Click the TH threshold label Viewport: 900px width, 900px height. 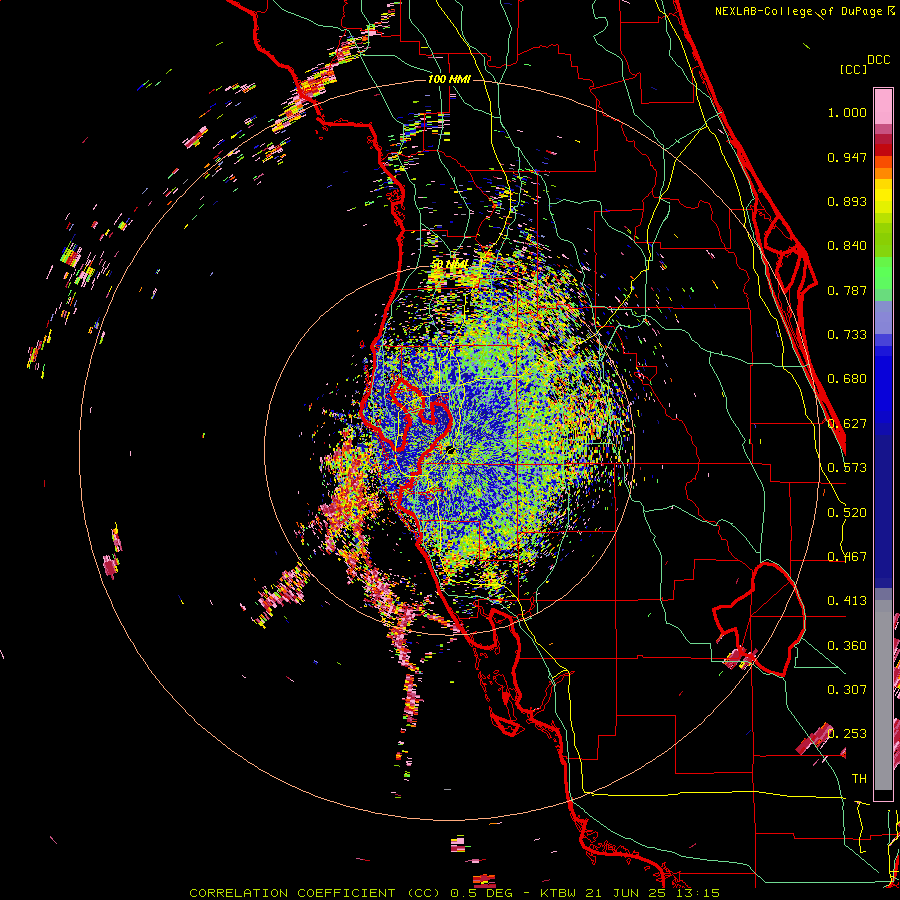(859, 779)
